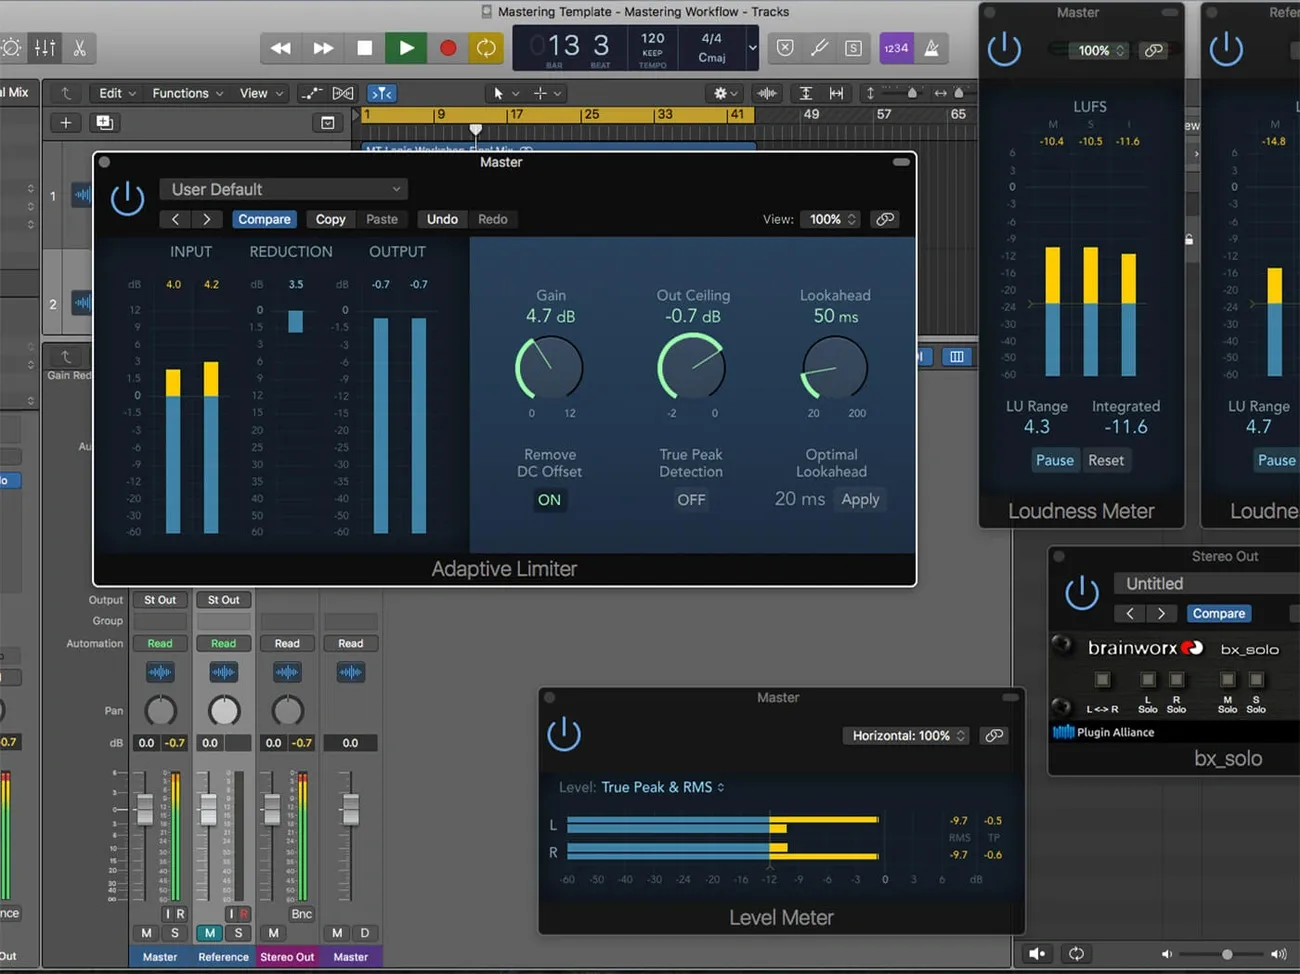Select the Scissors tool in the top-left toolbar

(x=78, y=47)
